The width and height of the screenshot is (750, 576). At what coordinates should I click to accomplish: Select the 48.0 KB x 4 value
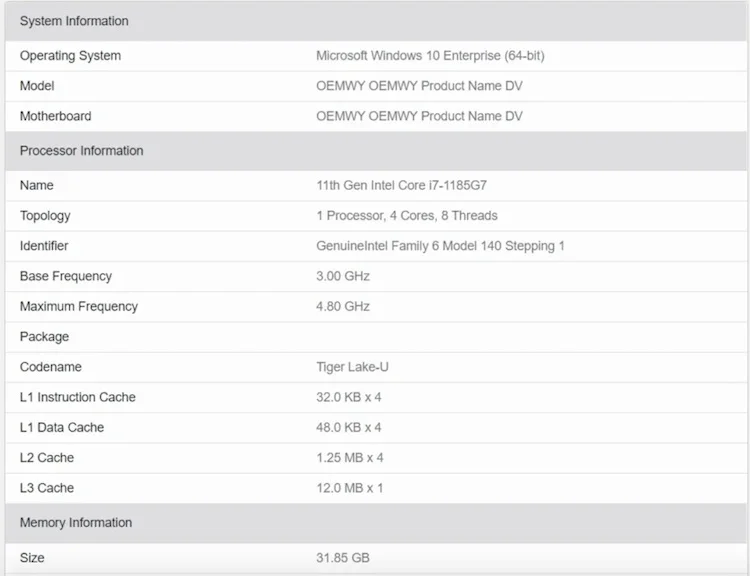click(348, 427)
